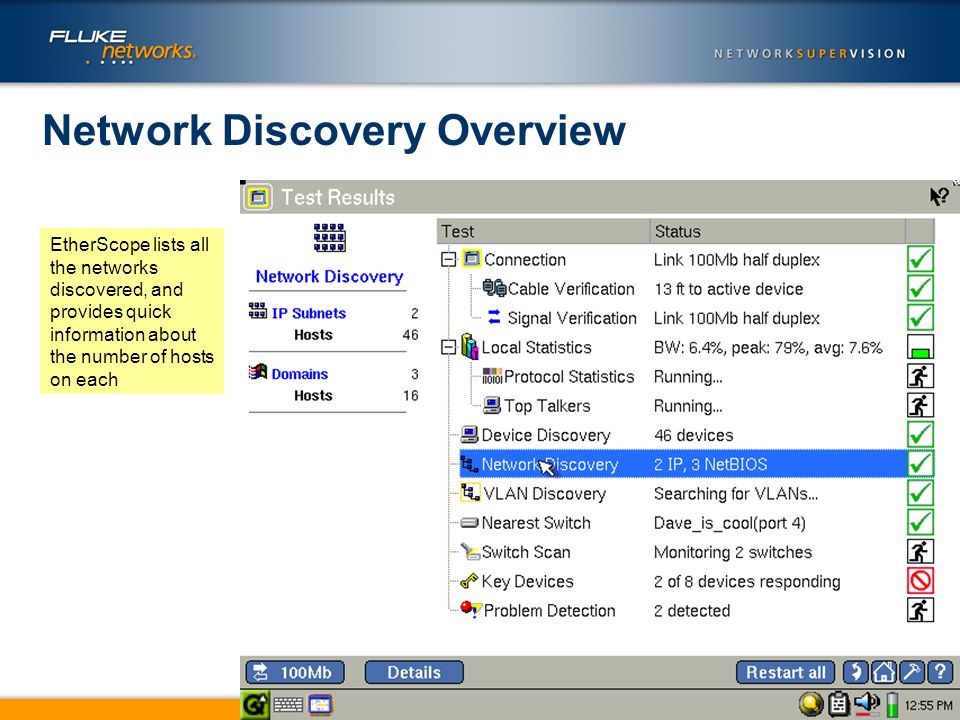The width and height of the screenshot is (960, 720).
Task: Click the Cable Verification icon
Action: (494, 288)
